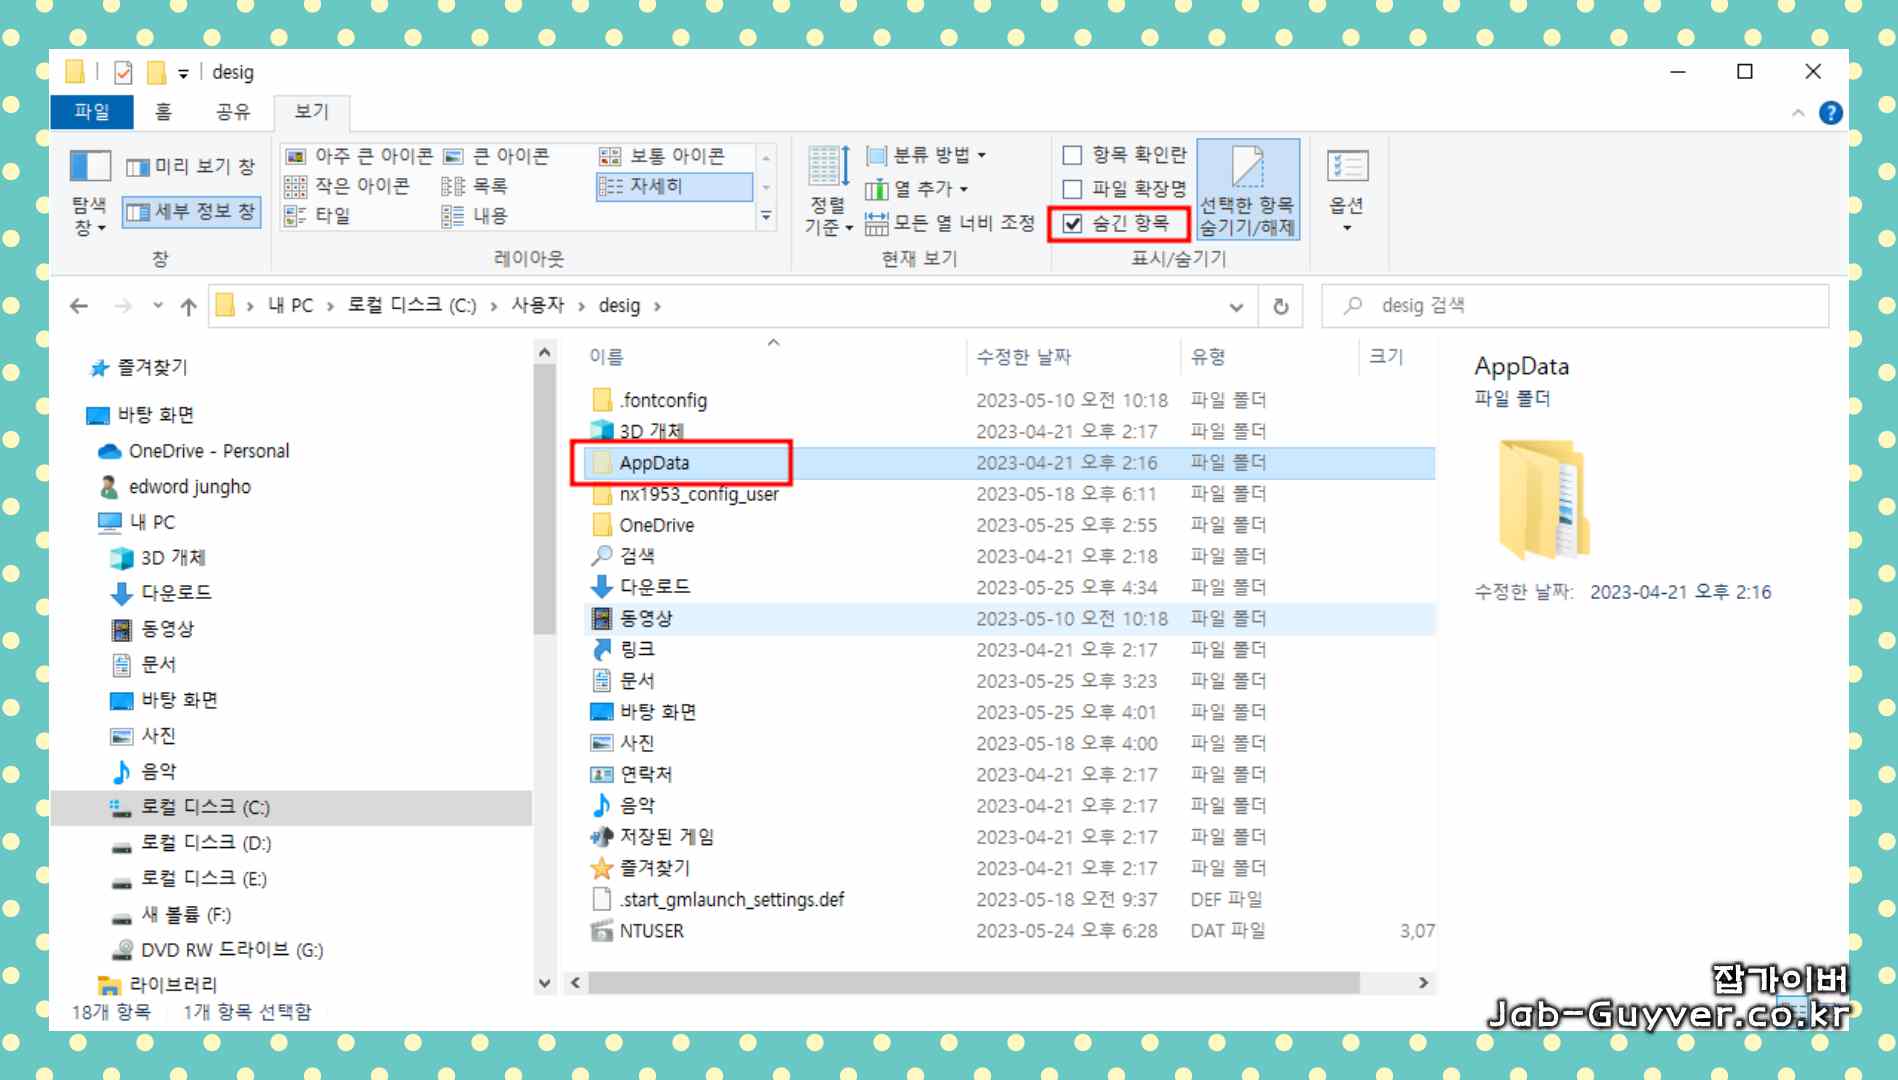Image resolution: width=1898 pixels, height=1080 pixels.
Task: Switch to the 공유 ribbon tab
Action: click(x=232, y=112)
